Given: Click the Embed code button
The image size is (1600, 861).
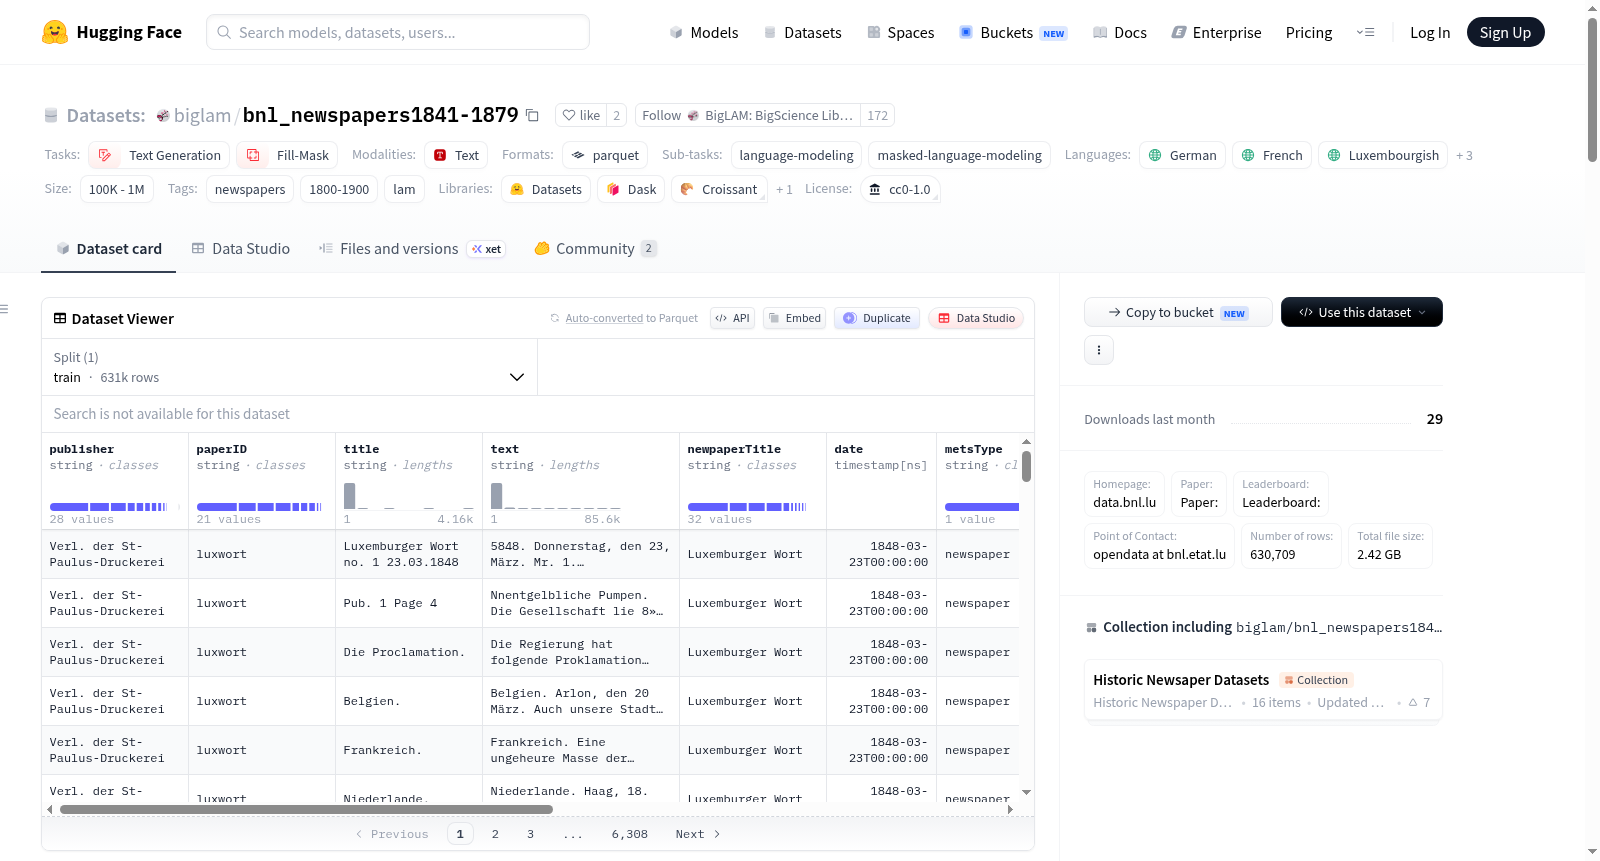Looking at the screenshot, I should tap(794, 318).
